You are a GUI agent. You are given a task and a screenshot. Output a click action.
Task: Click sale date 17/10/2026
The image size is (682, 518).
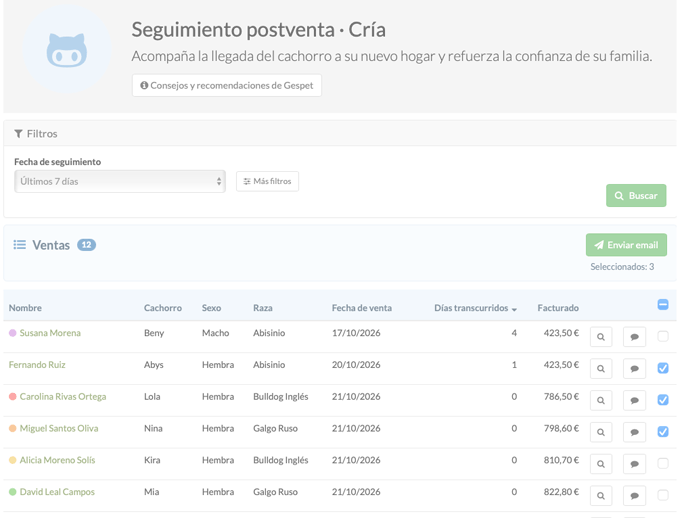[356, 333]
